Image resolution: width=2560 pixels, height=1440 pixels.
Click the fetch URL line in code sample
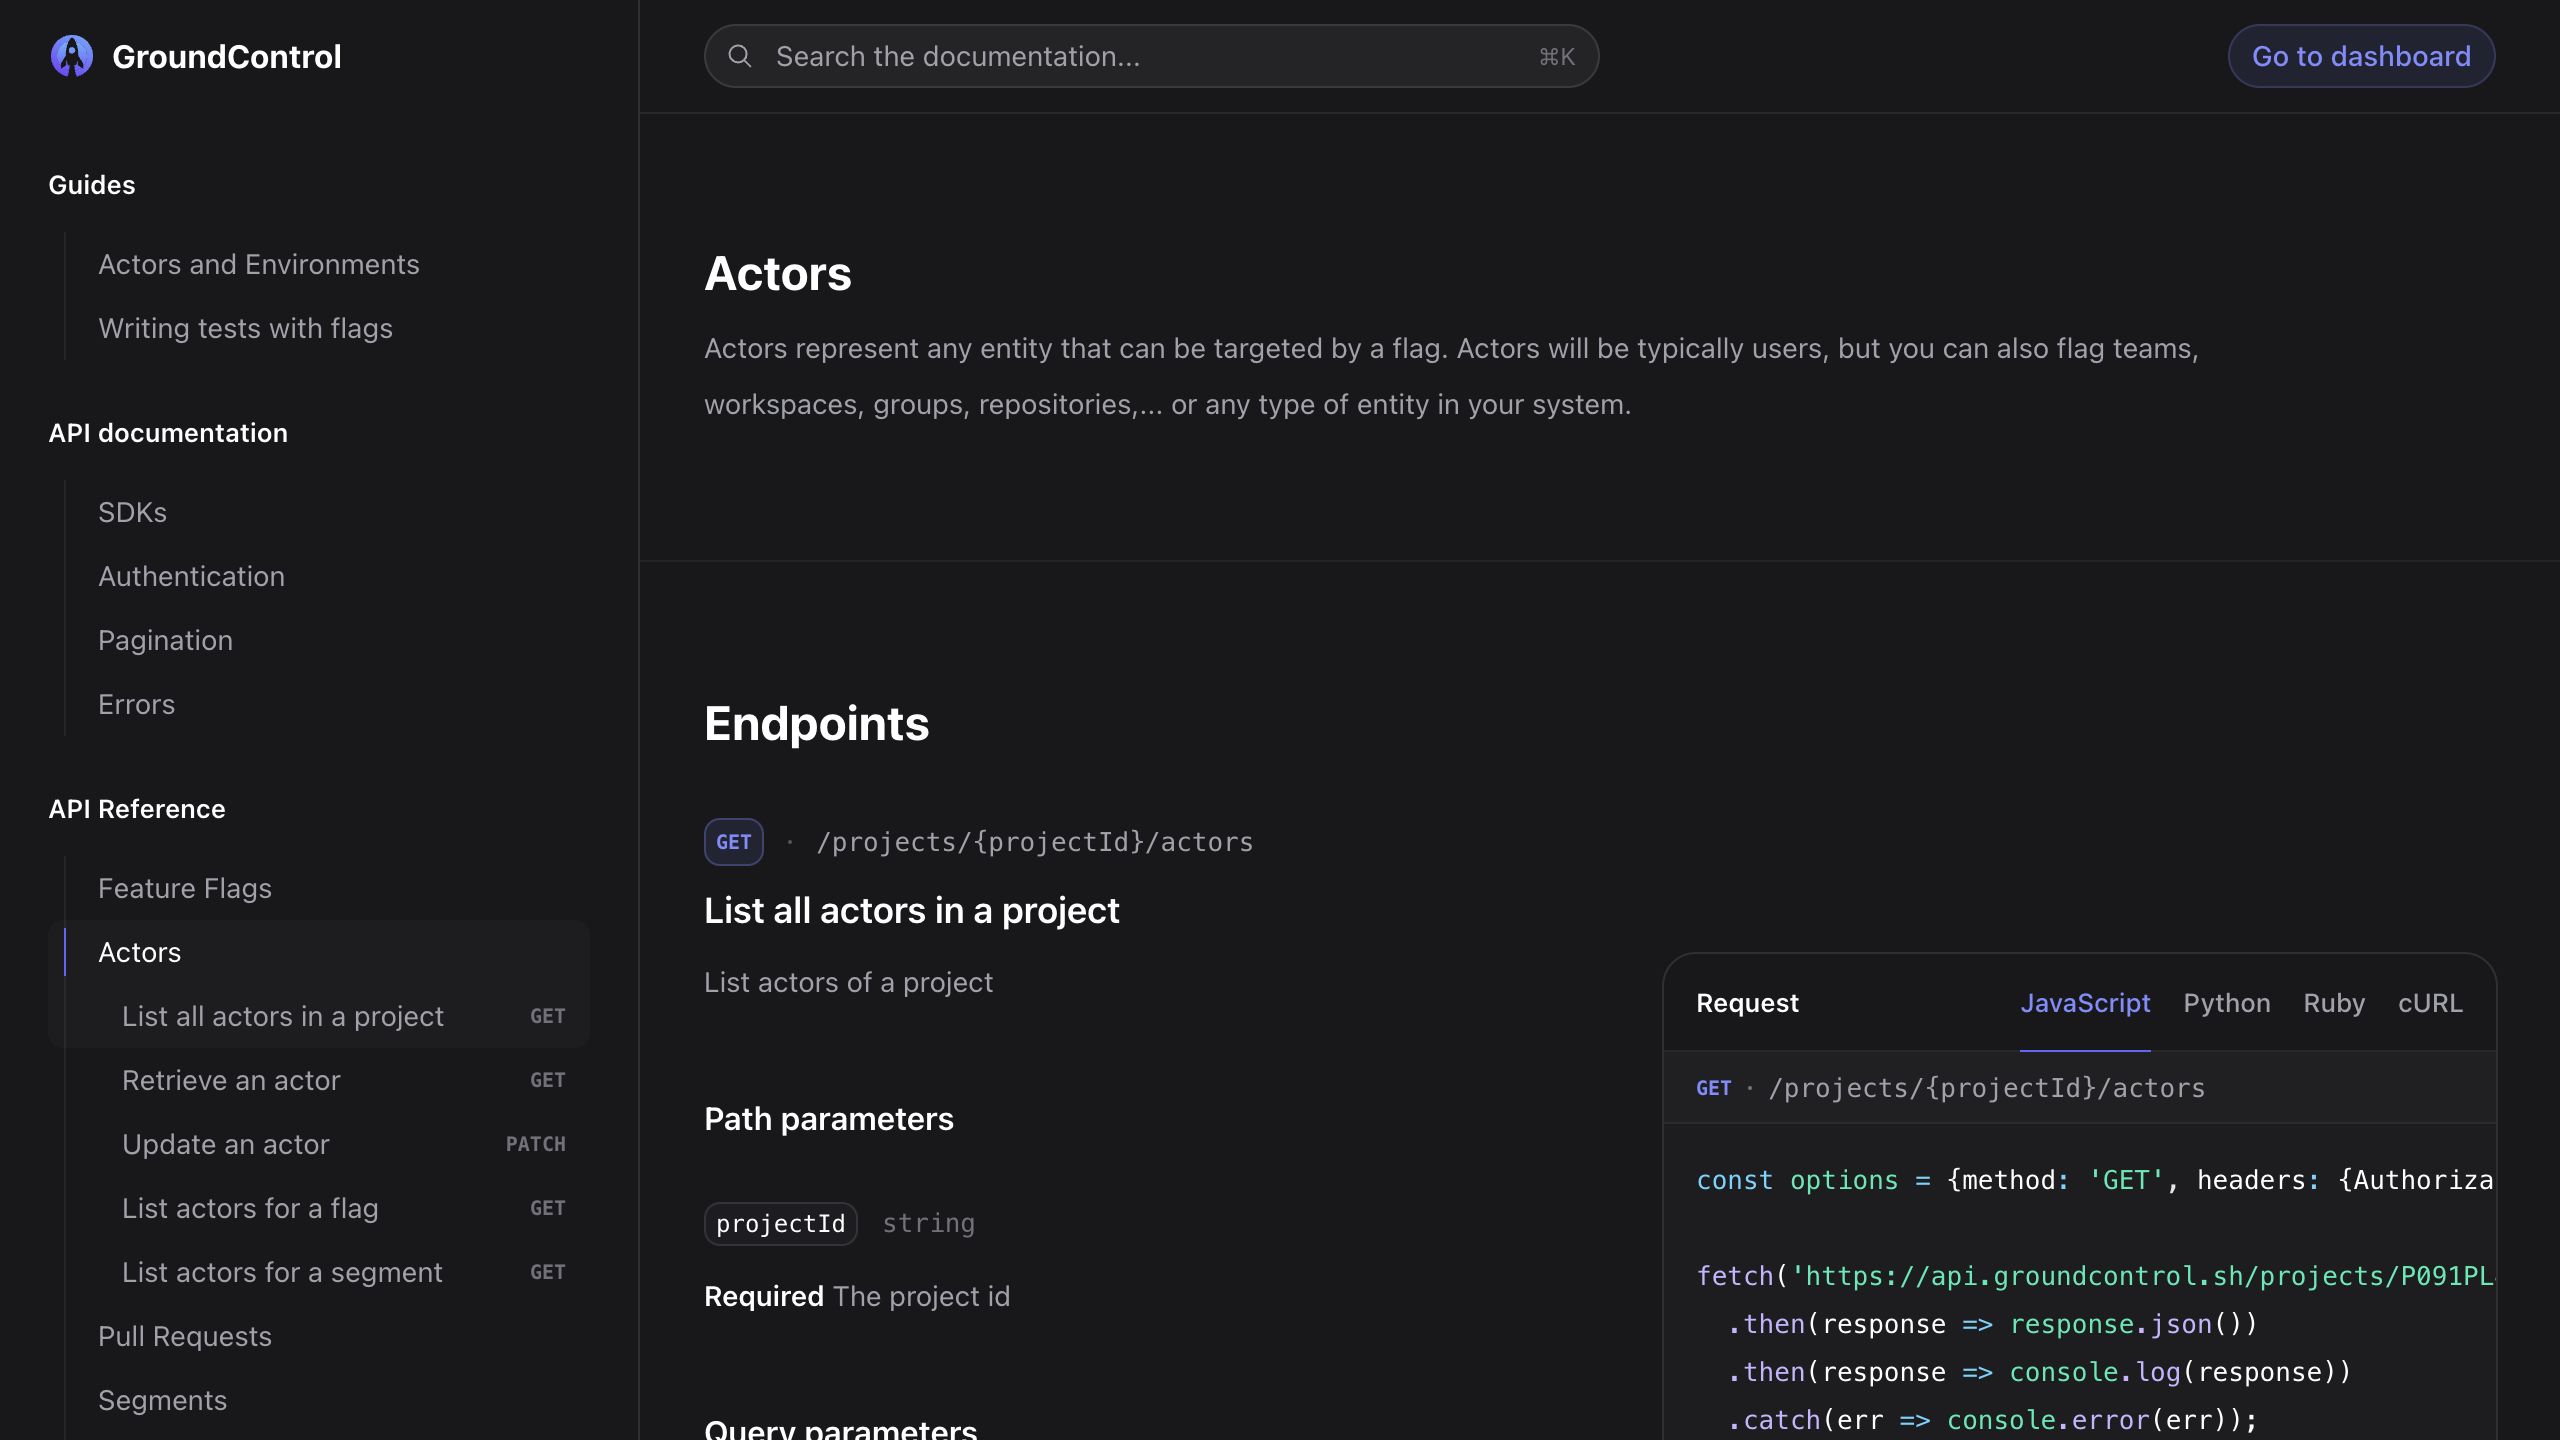pos(2094,1276)
